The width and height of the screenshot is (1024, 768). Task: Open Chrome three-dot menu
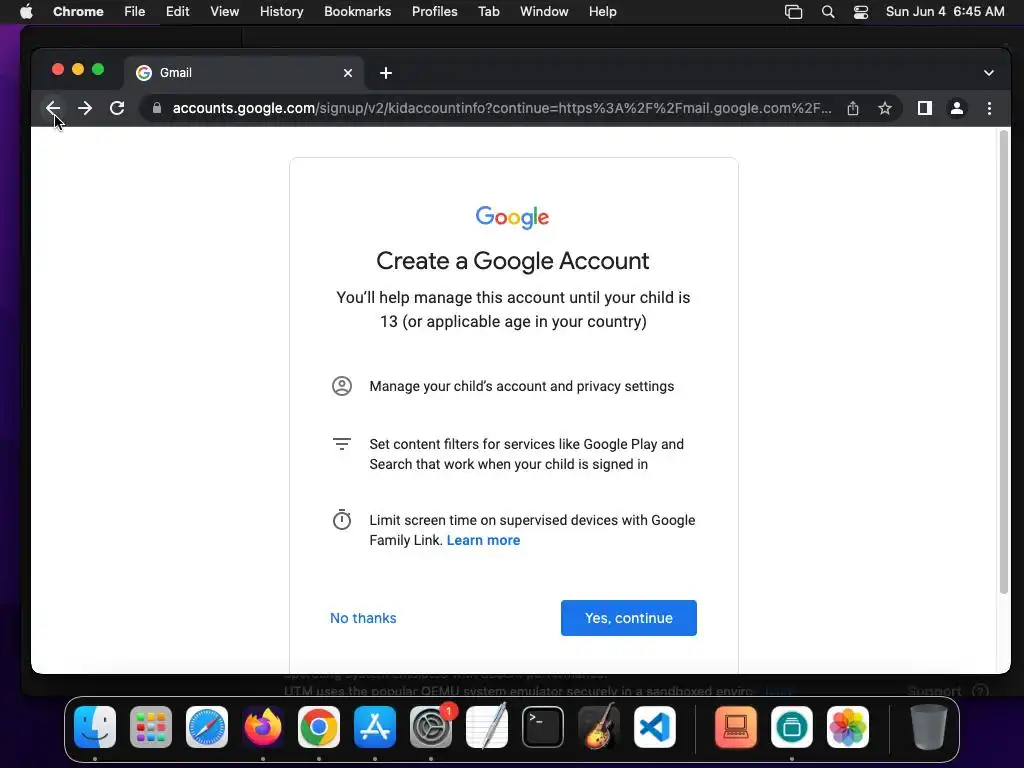pyautogui.click(x=989, y=108)
